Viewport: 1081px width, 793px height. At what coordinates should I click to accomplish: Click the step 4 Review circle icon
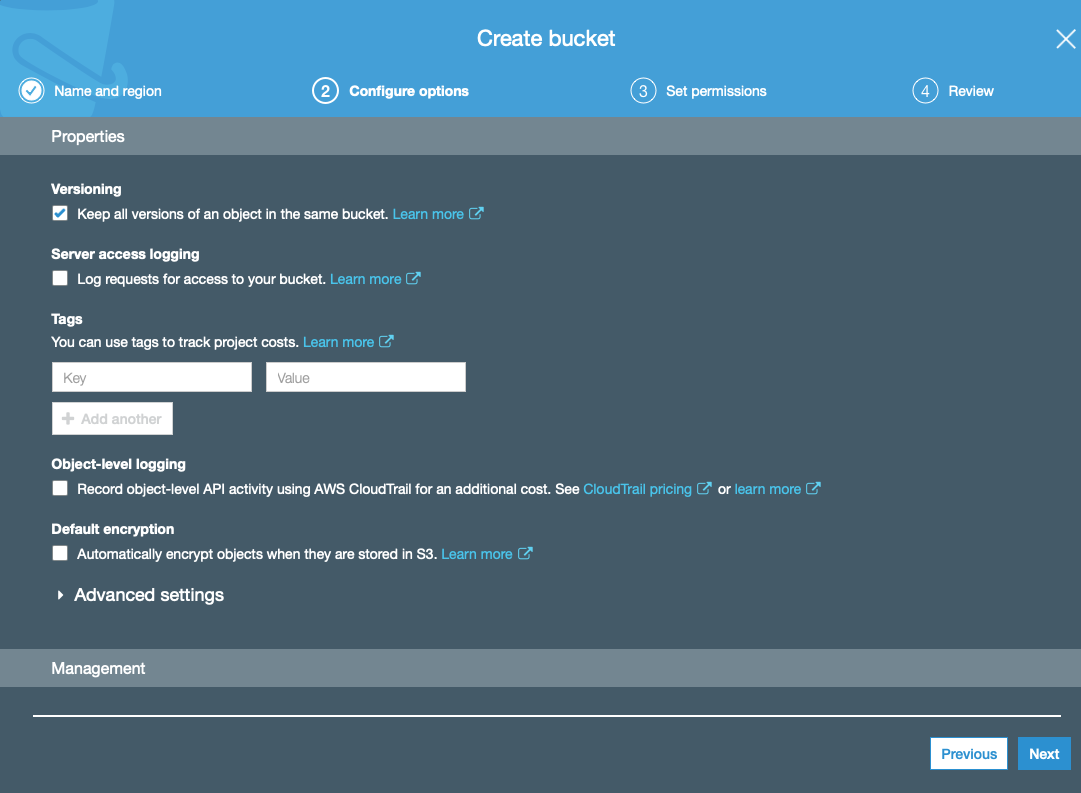pos(925,91)
